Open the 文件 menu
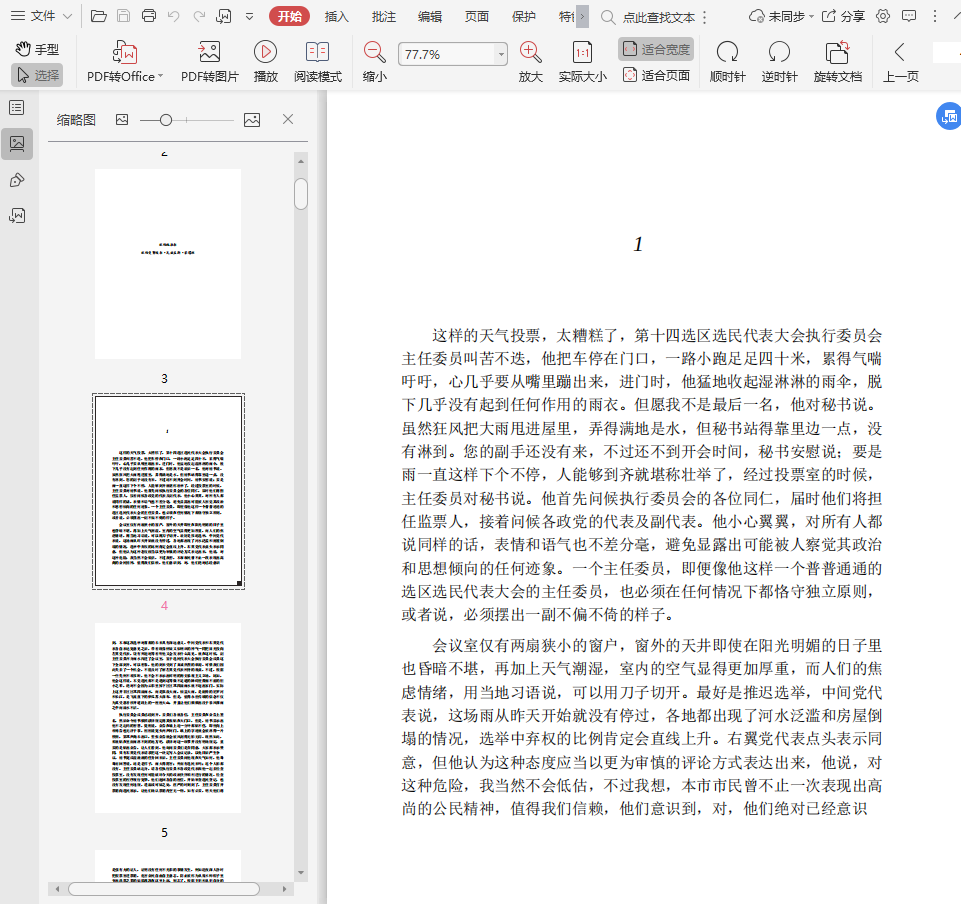Viewport: 961px width, 904px height. coord(42,17)
